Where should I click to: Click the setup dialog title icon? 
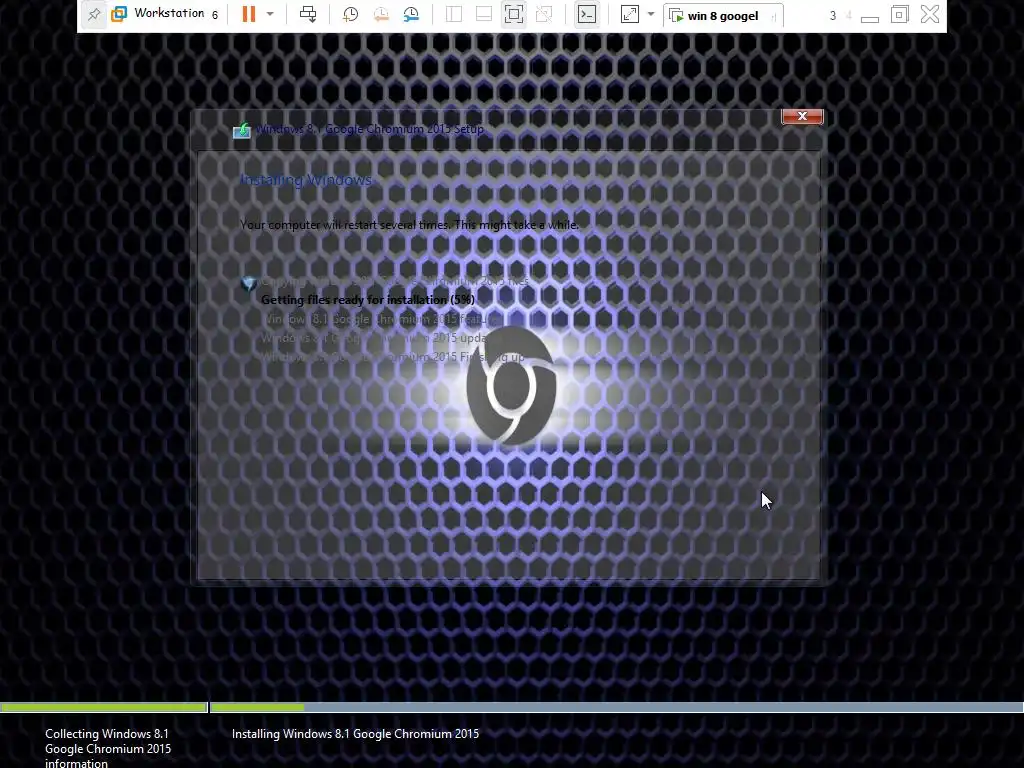click(x=242, y=130)
